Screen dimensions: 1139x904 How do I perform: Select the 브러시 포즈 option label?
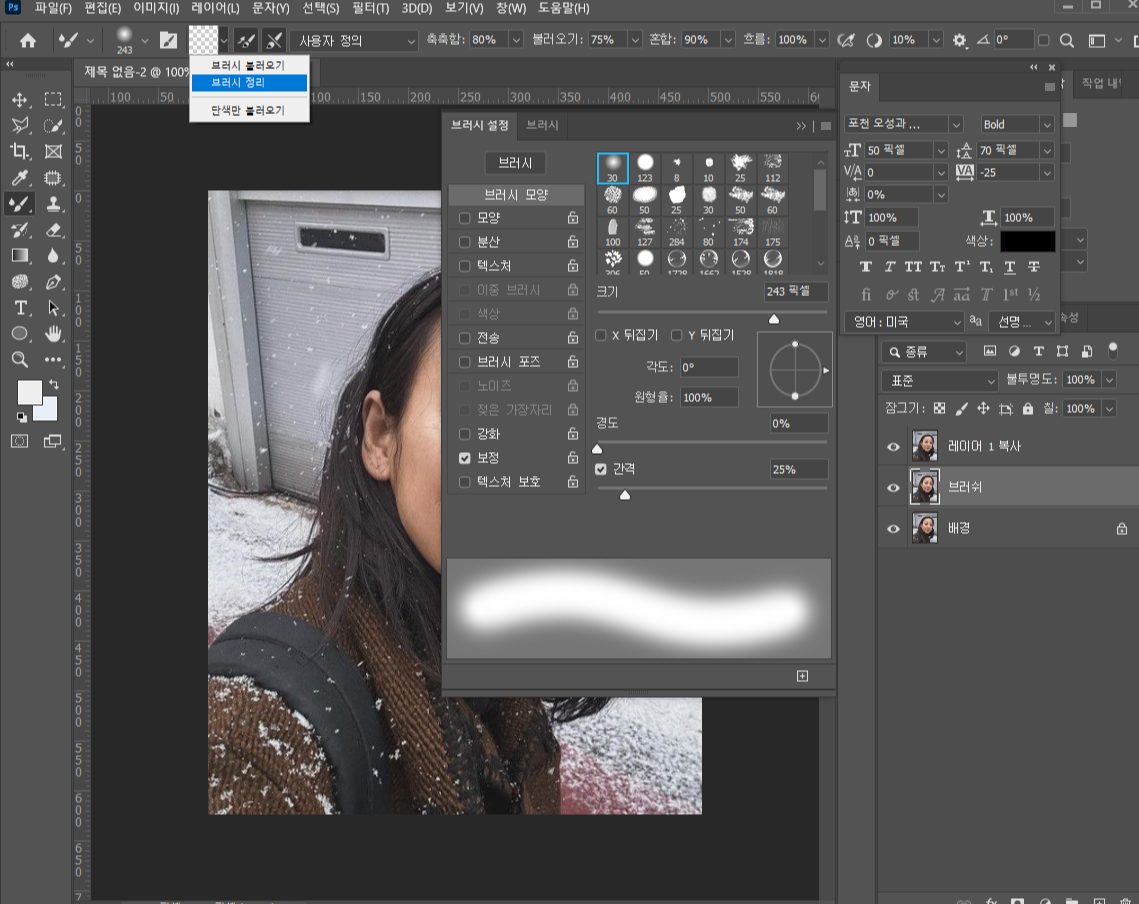point(508,362)
